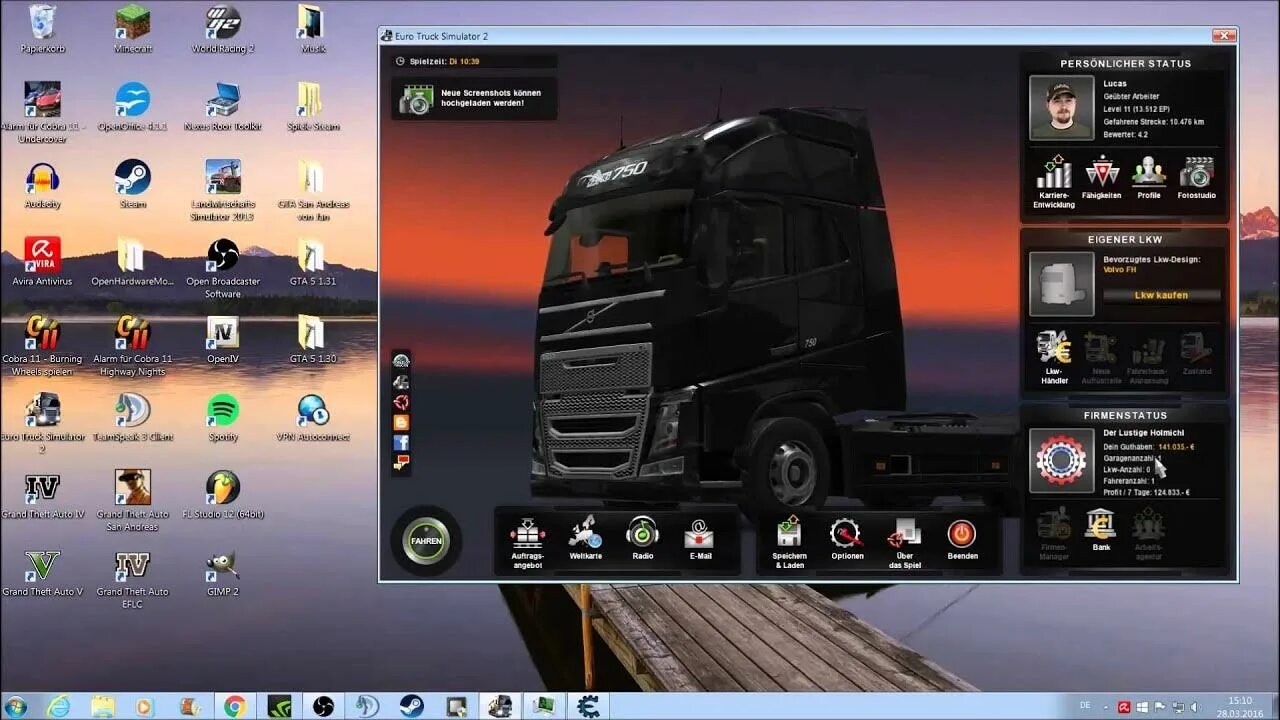Open the Weltkarte world map
The width and height of the screenshot is (1280, 720).
point(585,540)
